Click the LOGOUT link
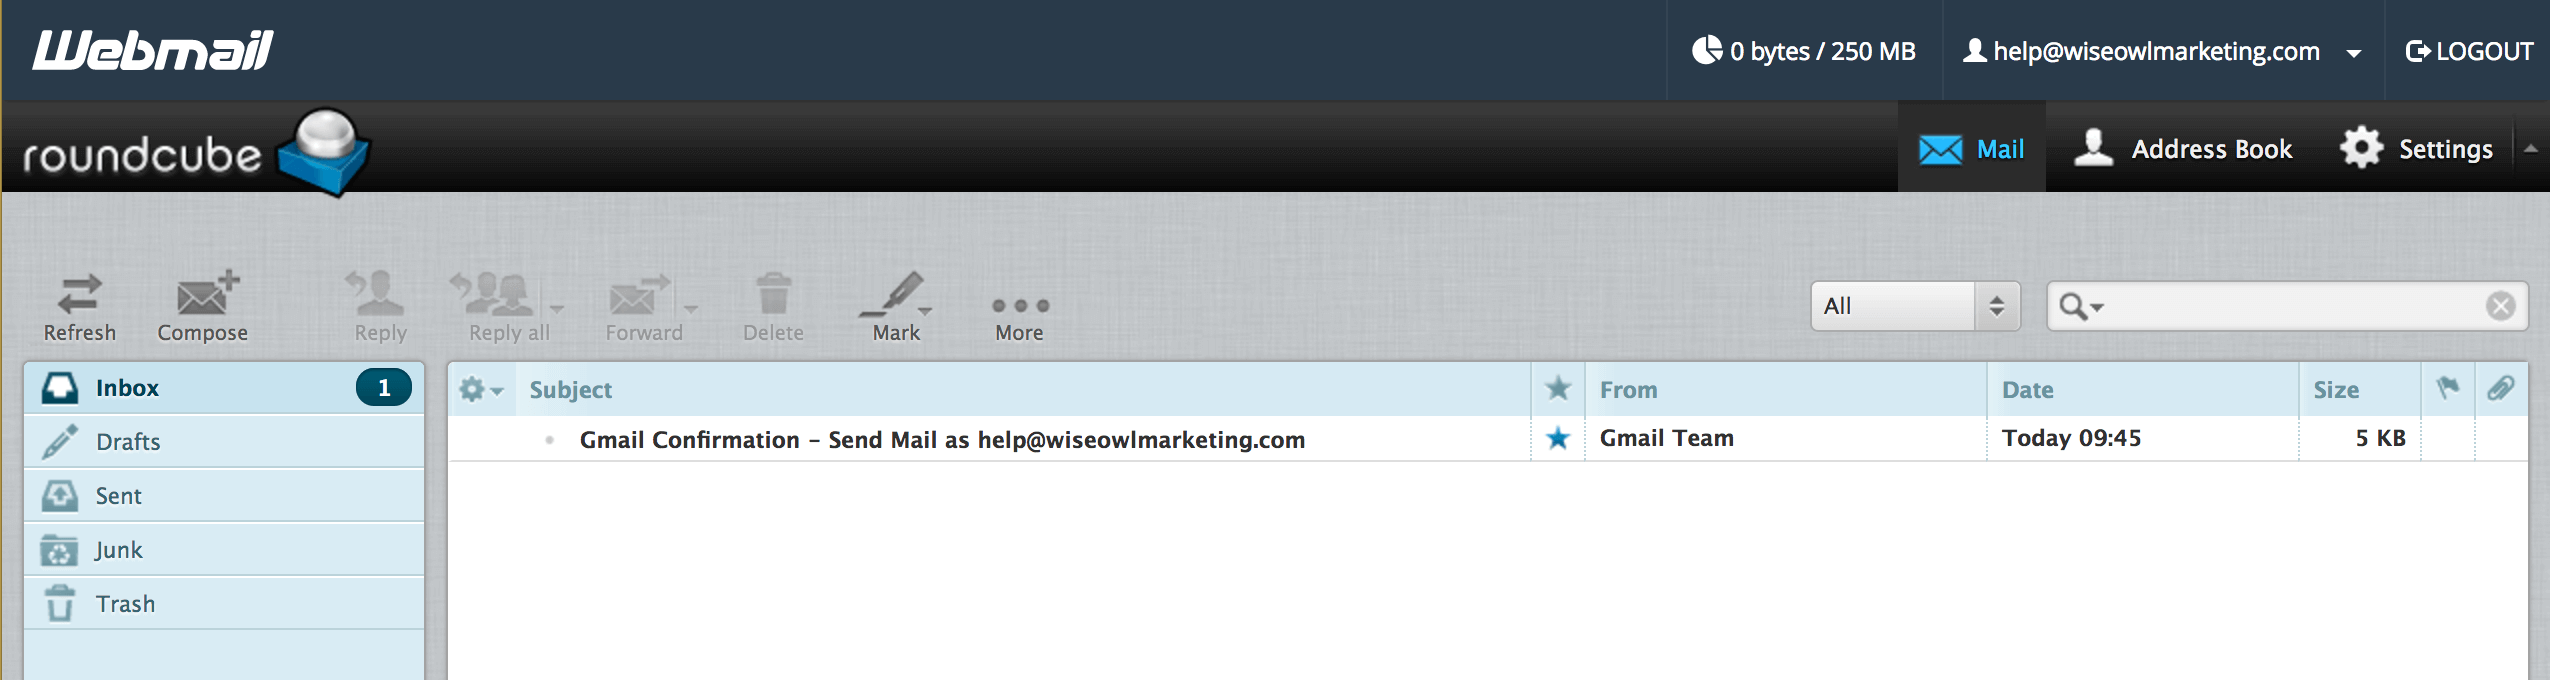This screenshot has width=2550, height=680. point(2469,51)
